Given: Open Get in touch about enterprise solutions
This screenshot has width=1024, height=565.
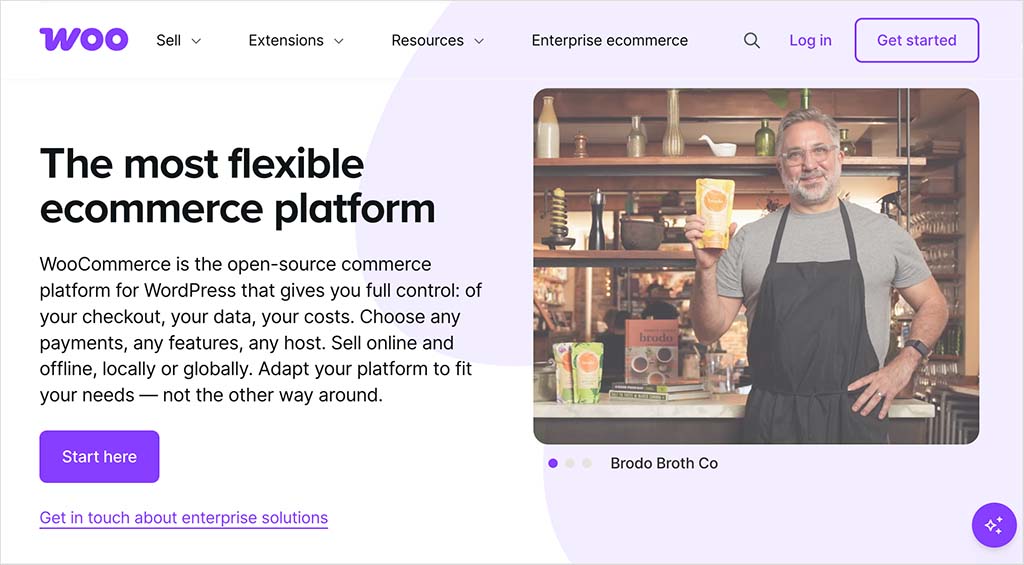Looking at the screenshot, I should pyautogui.click(x=184, y=518).
